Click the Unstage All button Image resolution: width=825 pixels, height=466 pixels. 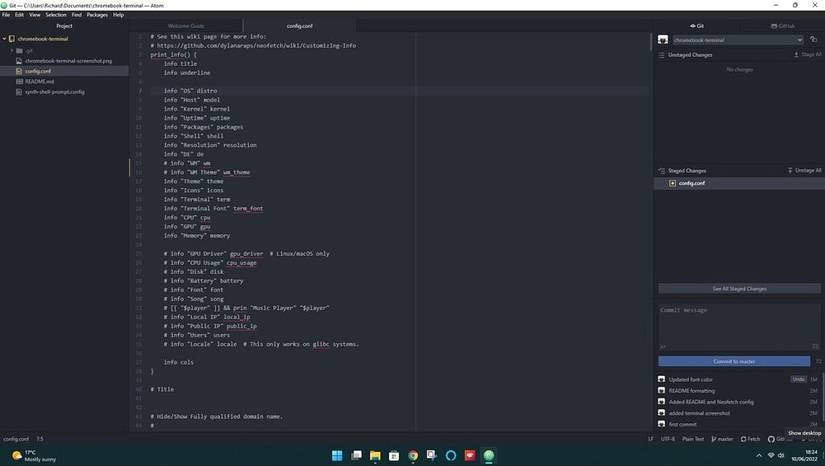(x=804, y=170)
